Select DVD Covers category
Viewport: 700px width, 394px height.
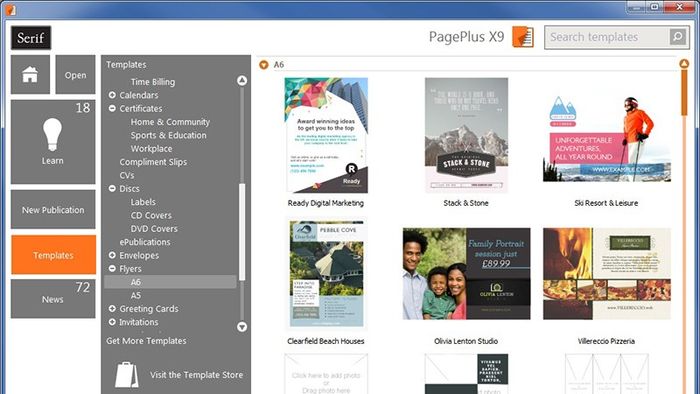154,229
